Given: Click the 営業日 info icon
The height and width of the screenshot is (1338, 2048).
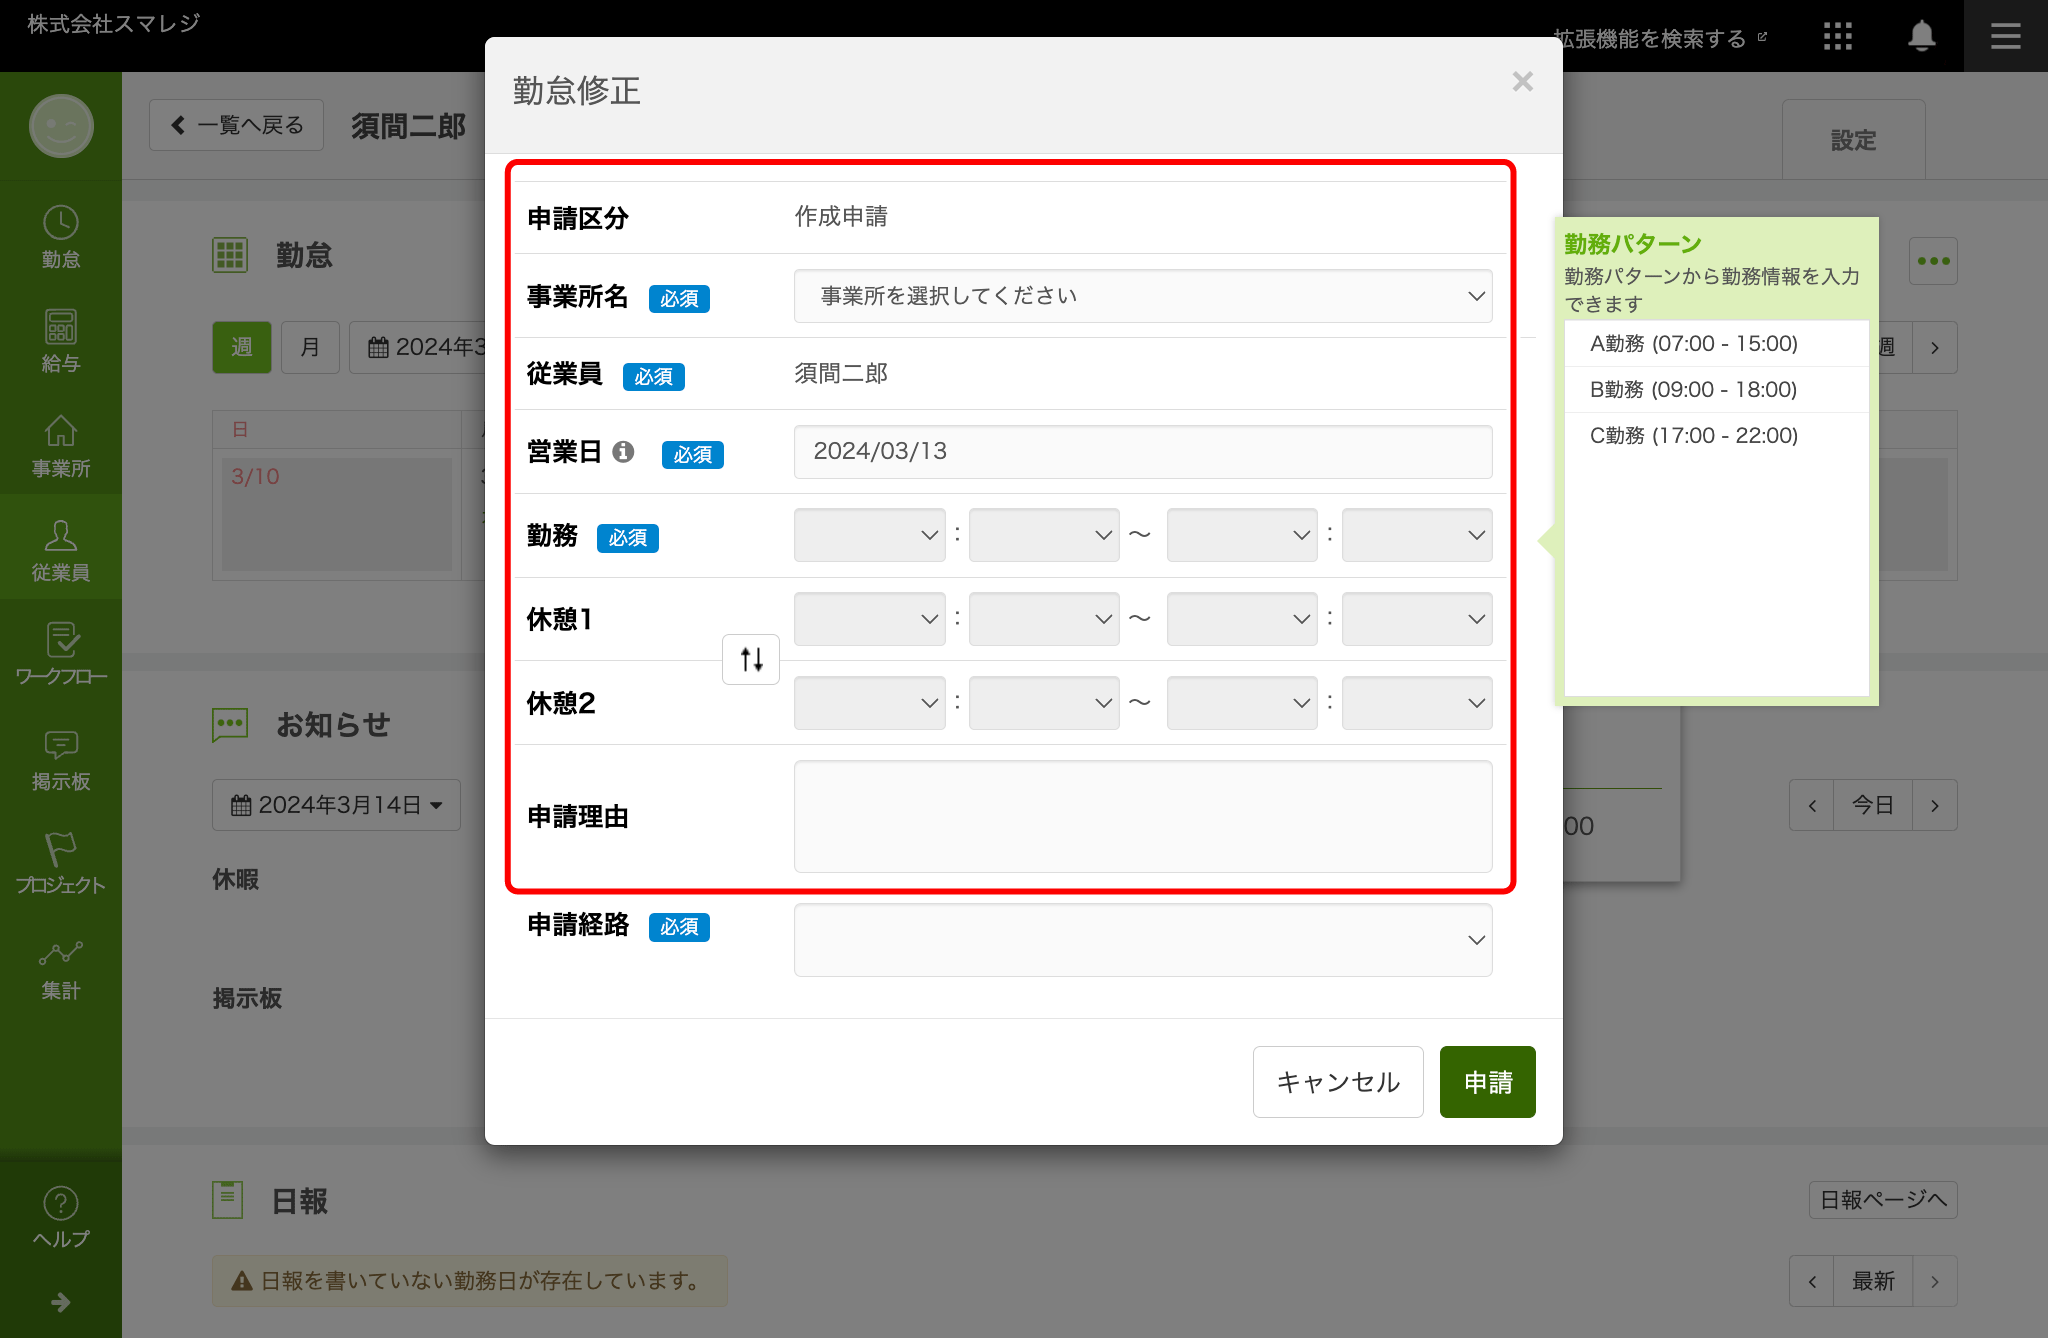Looking at the screenshot, I should (x=623, y=452).
